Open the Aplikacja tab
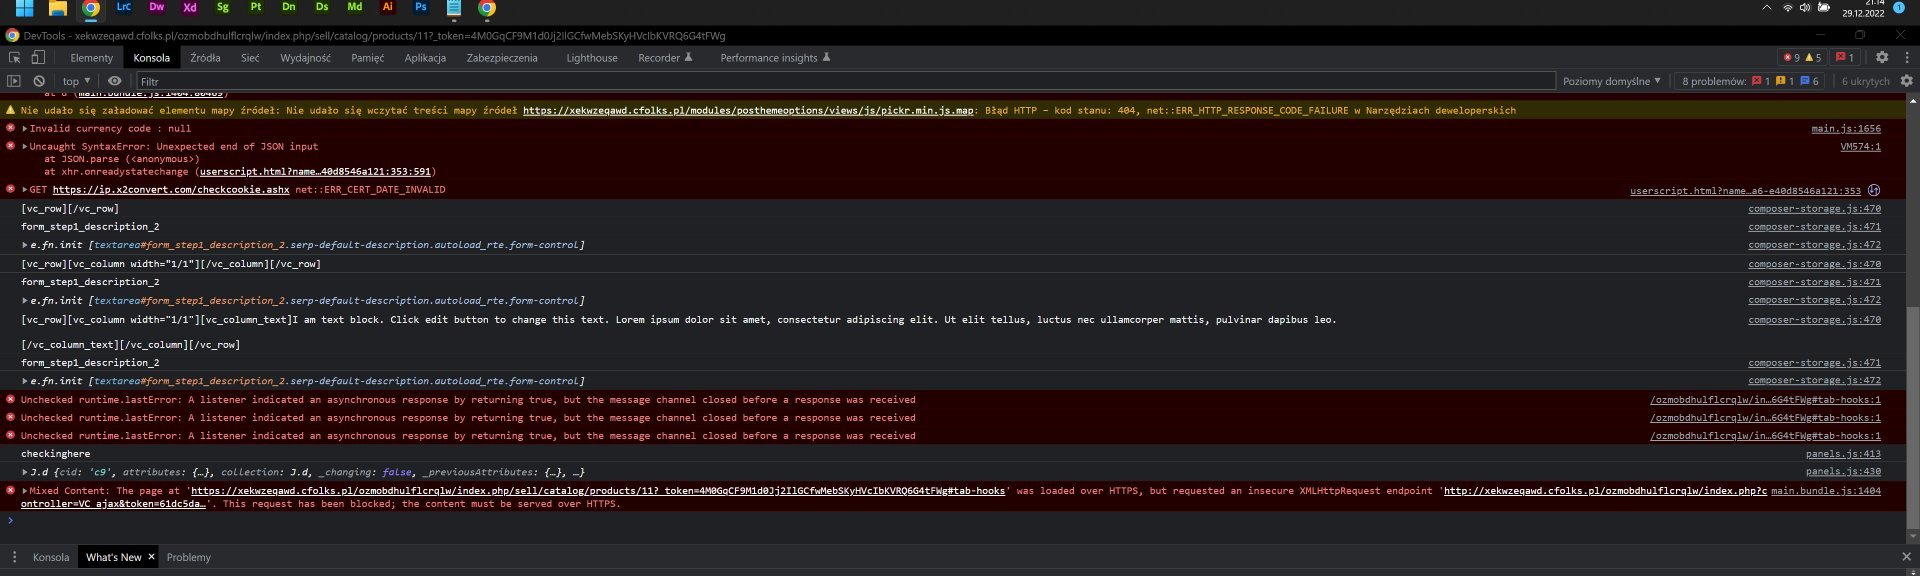 (425, 58)
